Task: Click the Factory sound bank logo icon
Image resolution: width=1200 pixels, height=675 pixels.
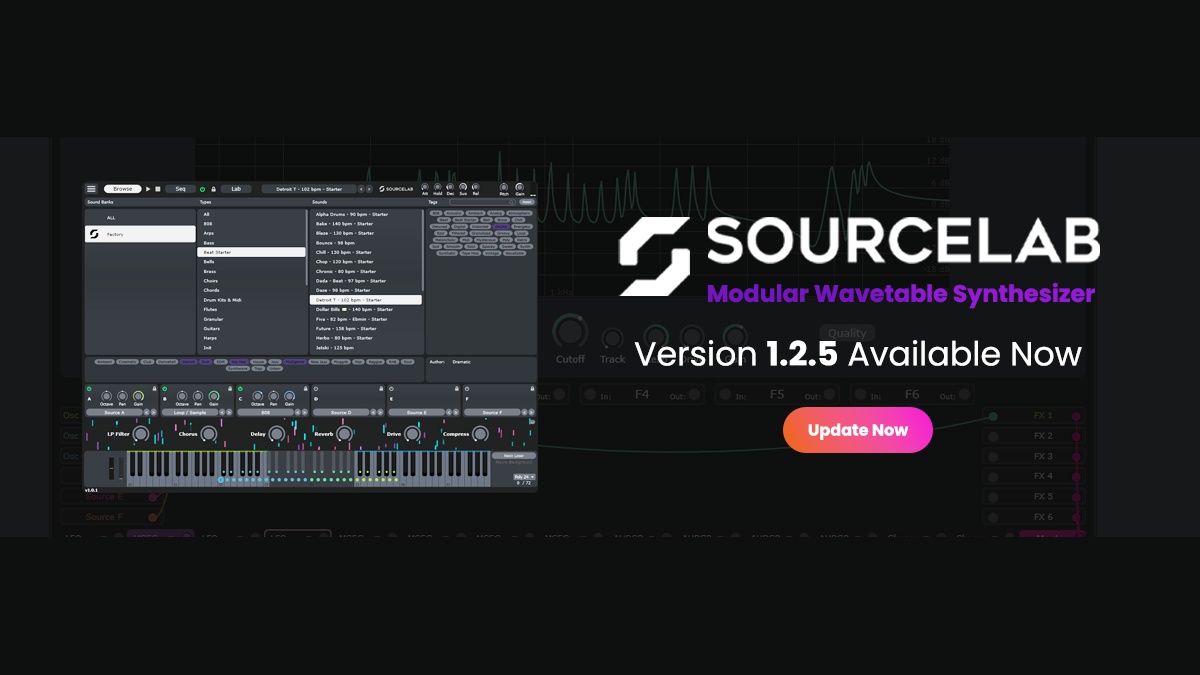Action: (x=93, y=234)
